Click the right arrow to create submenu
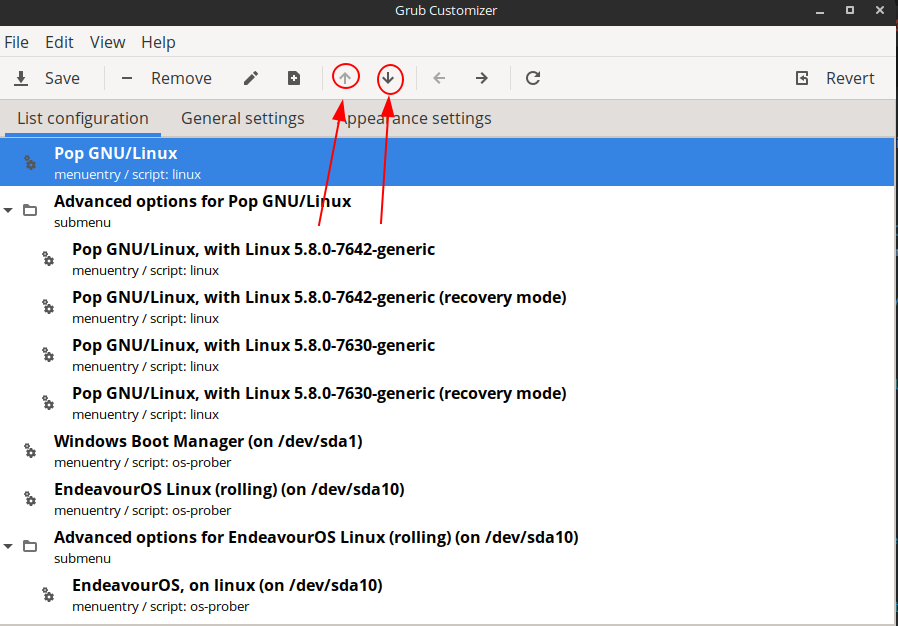The width and height of the screenshot is (898, 626). (x=482, y=78)
